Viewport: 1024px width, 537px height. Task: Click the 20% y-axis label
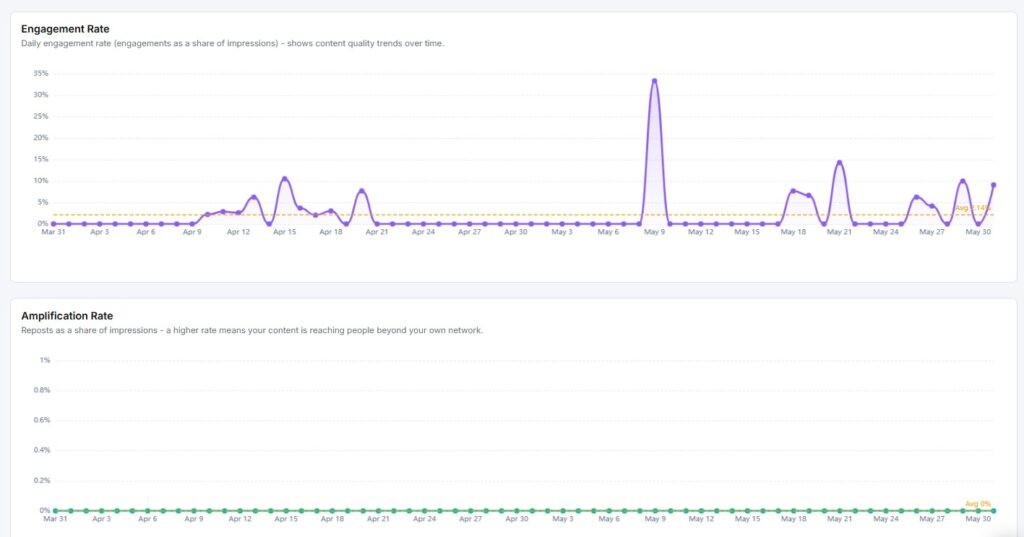[x=41, y=138]
